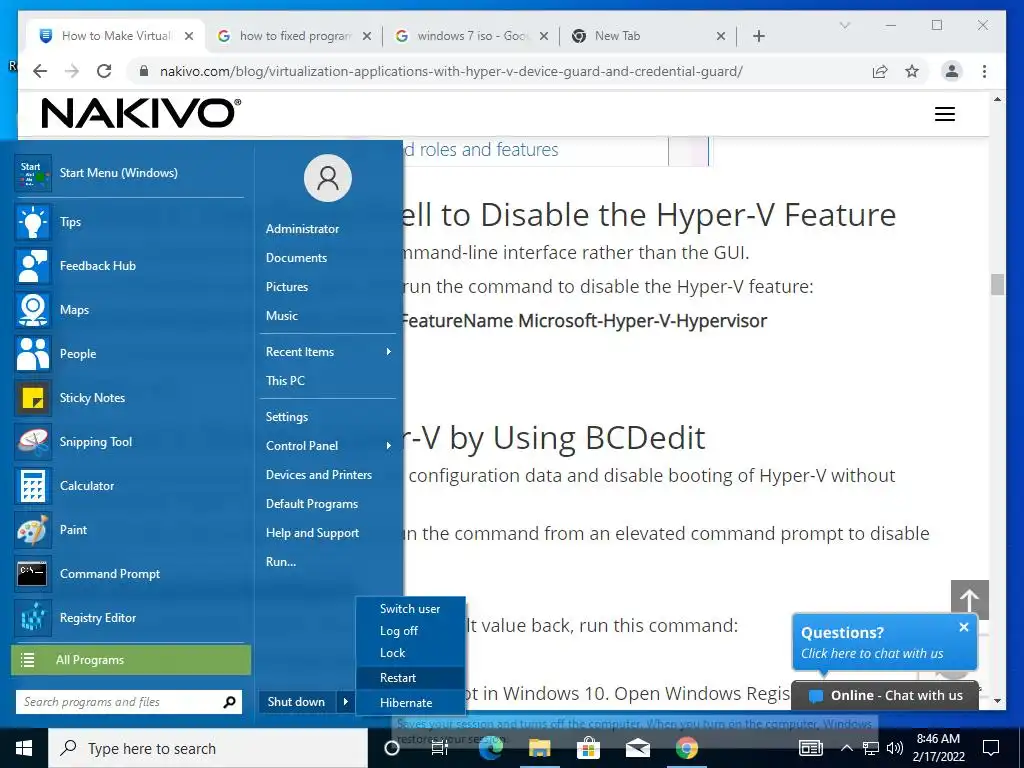Open Registry Editor icon
This screenshot has height=768, width=1024.
(33, 618)
